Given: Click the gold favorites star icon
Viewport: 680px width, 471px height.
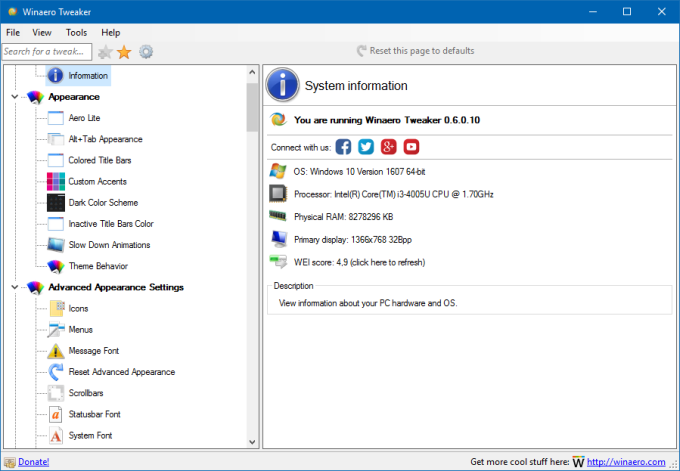Looking at the screenshot, I should point(124,51).
